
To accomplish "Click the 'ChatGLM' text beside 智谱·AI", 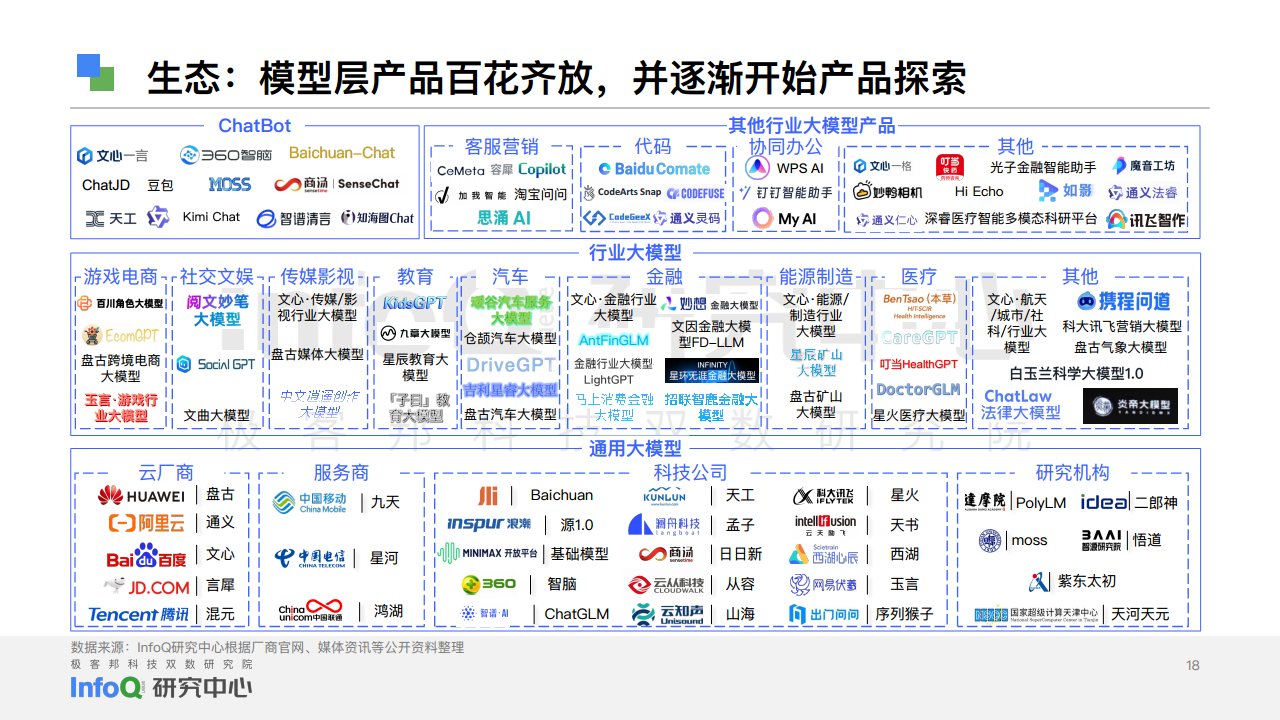I will tap(576, 614).
